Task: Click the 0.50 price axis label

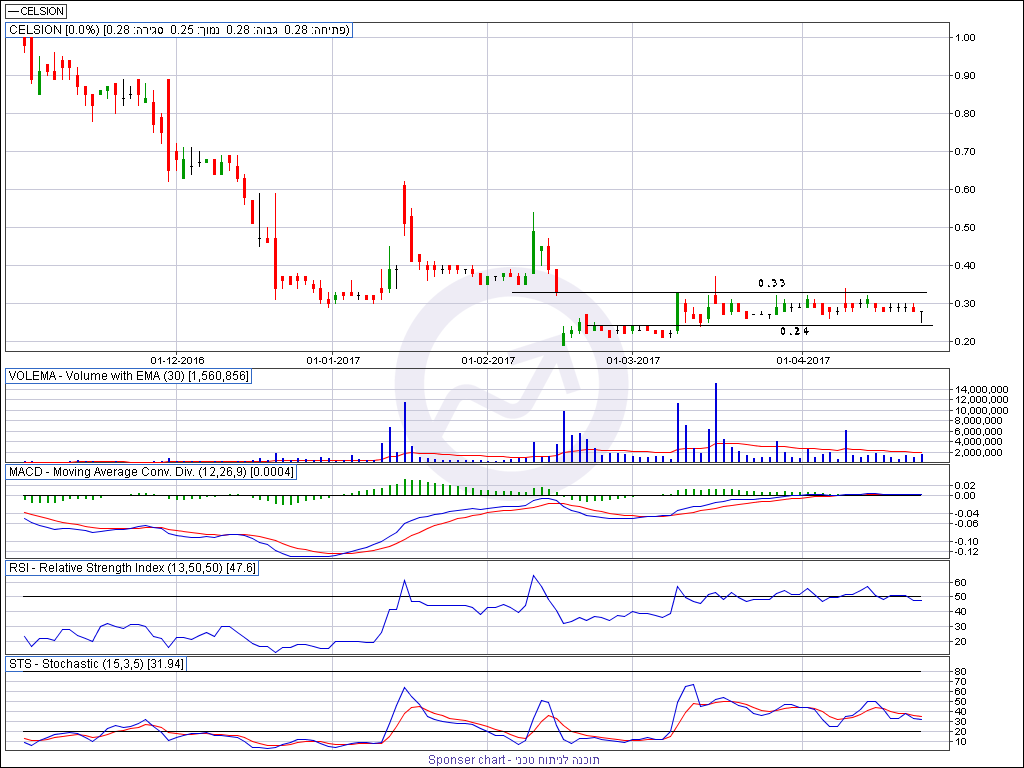Action: pyautogui.click(x=965, y=228)
